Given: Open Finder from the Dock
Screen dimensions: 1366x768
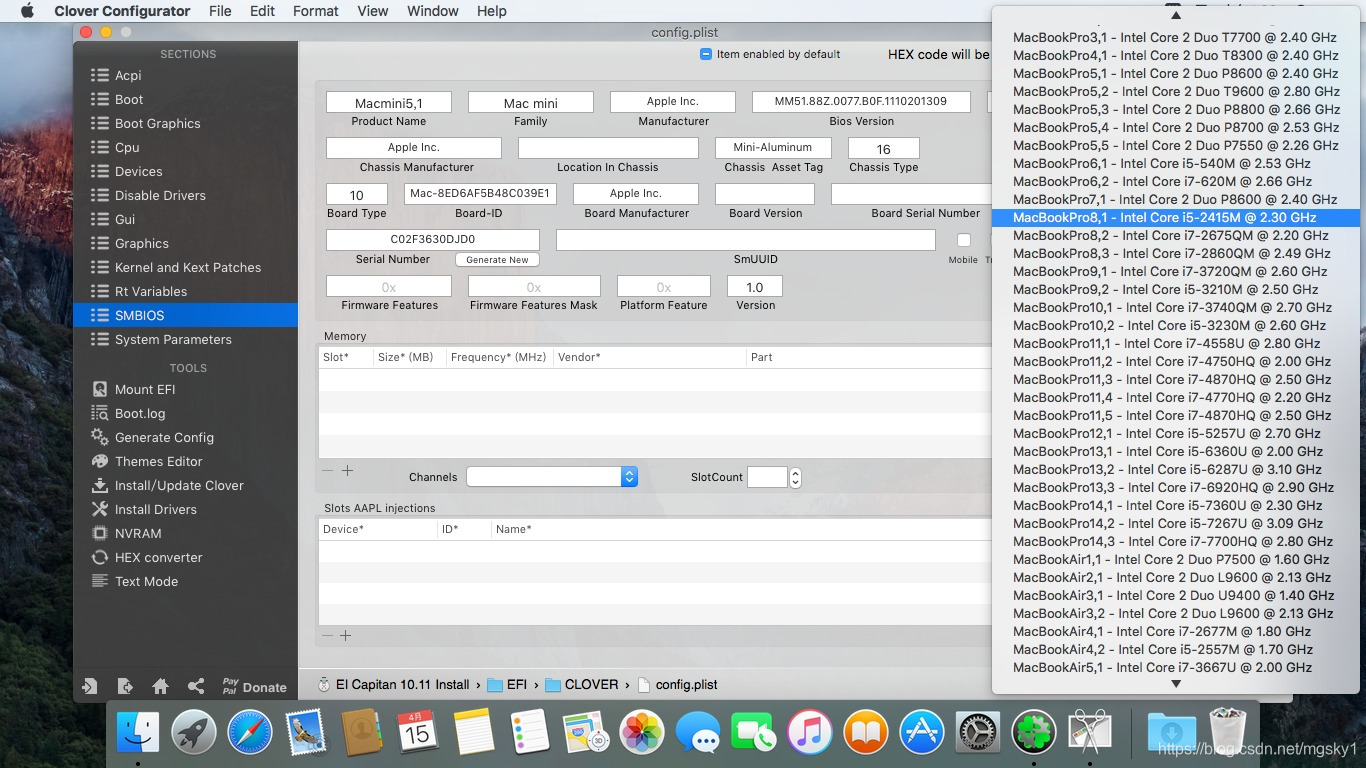Looking at the screenshot, I should pos(138,733).
